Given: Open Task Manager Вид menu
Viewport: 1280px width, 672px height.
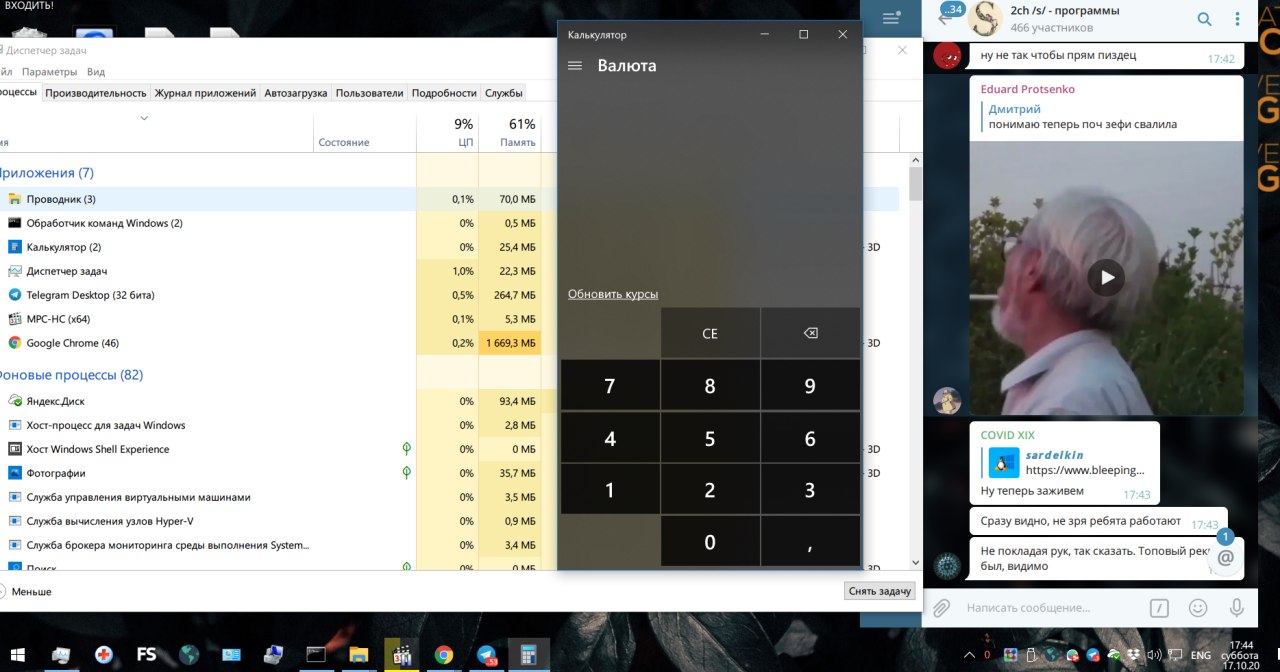Looking at the screenshot, I should [96, 72].
